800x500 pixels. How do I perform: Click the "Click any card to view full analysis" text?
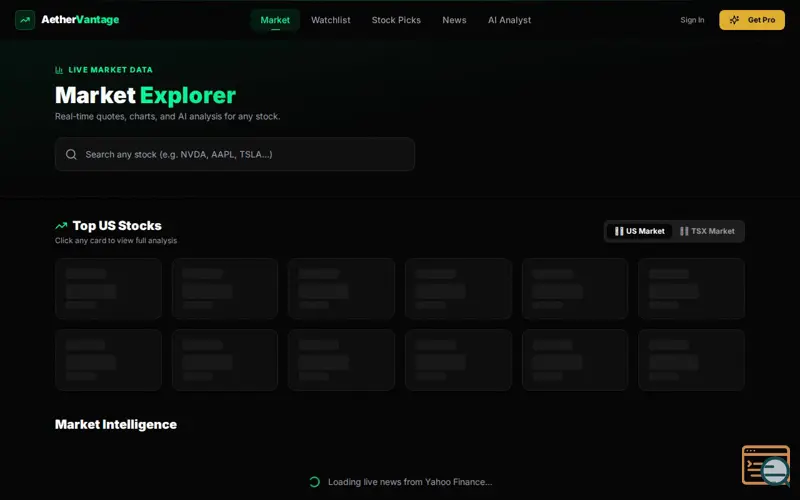[116, 240]
